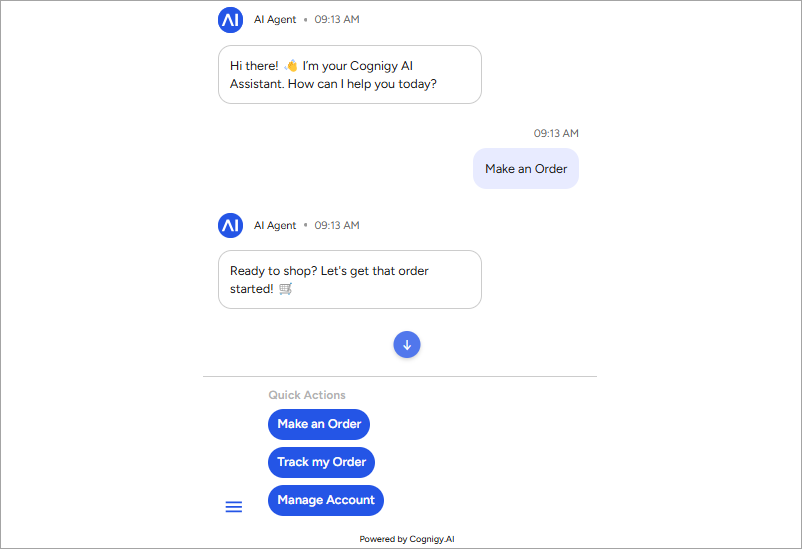The image size is (802, 549).
Task: Click the AI avatar above the 'Ready to shop' message
Action: (230, 226)
